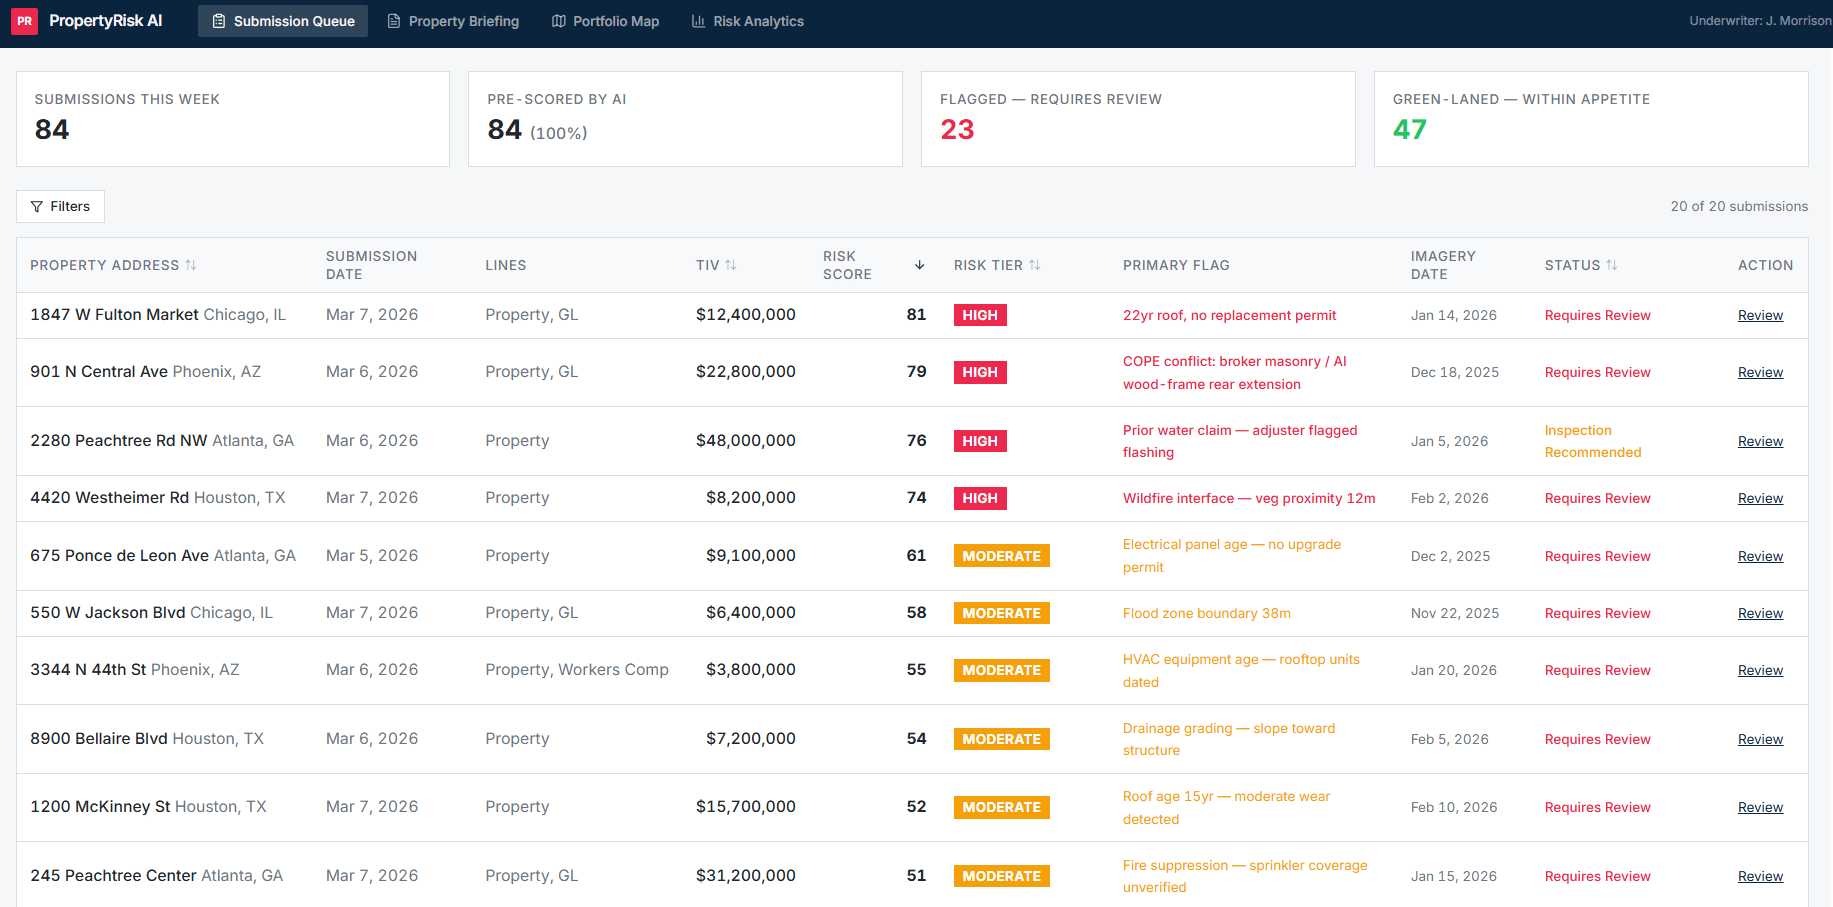Screen dimensions: 1833x907
Task: Click the Primary Flag column header
Action: 1176,265
